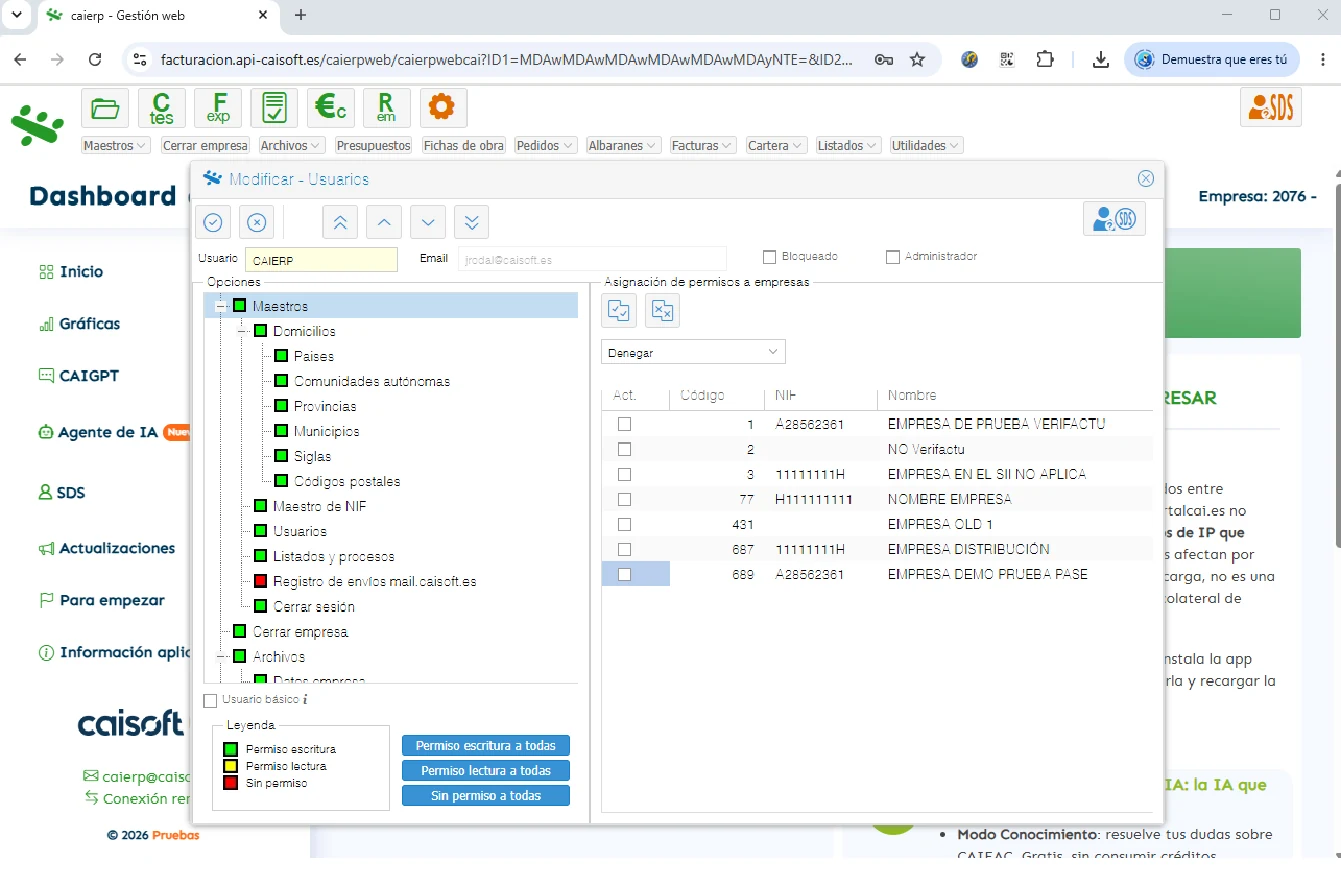Go to next record down arrow

tap(428, 221)
